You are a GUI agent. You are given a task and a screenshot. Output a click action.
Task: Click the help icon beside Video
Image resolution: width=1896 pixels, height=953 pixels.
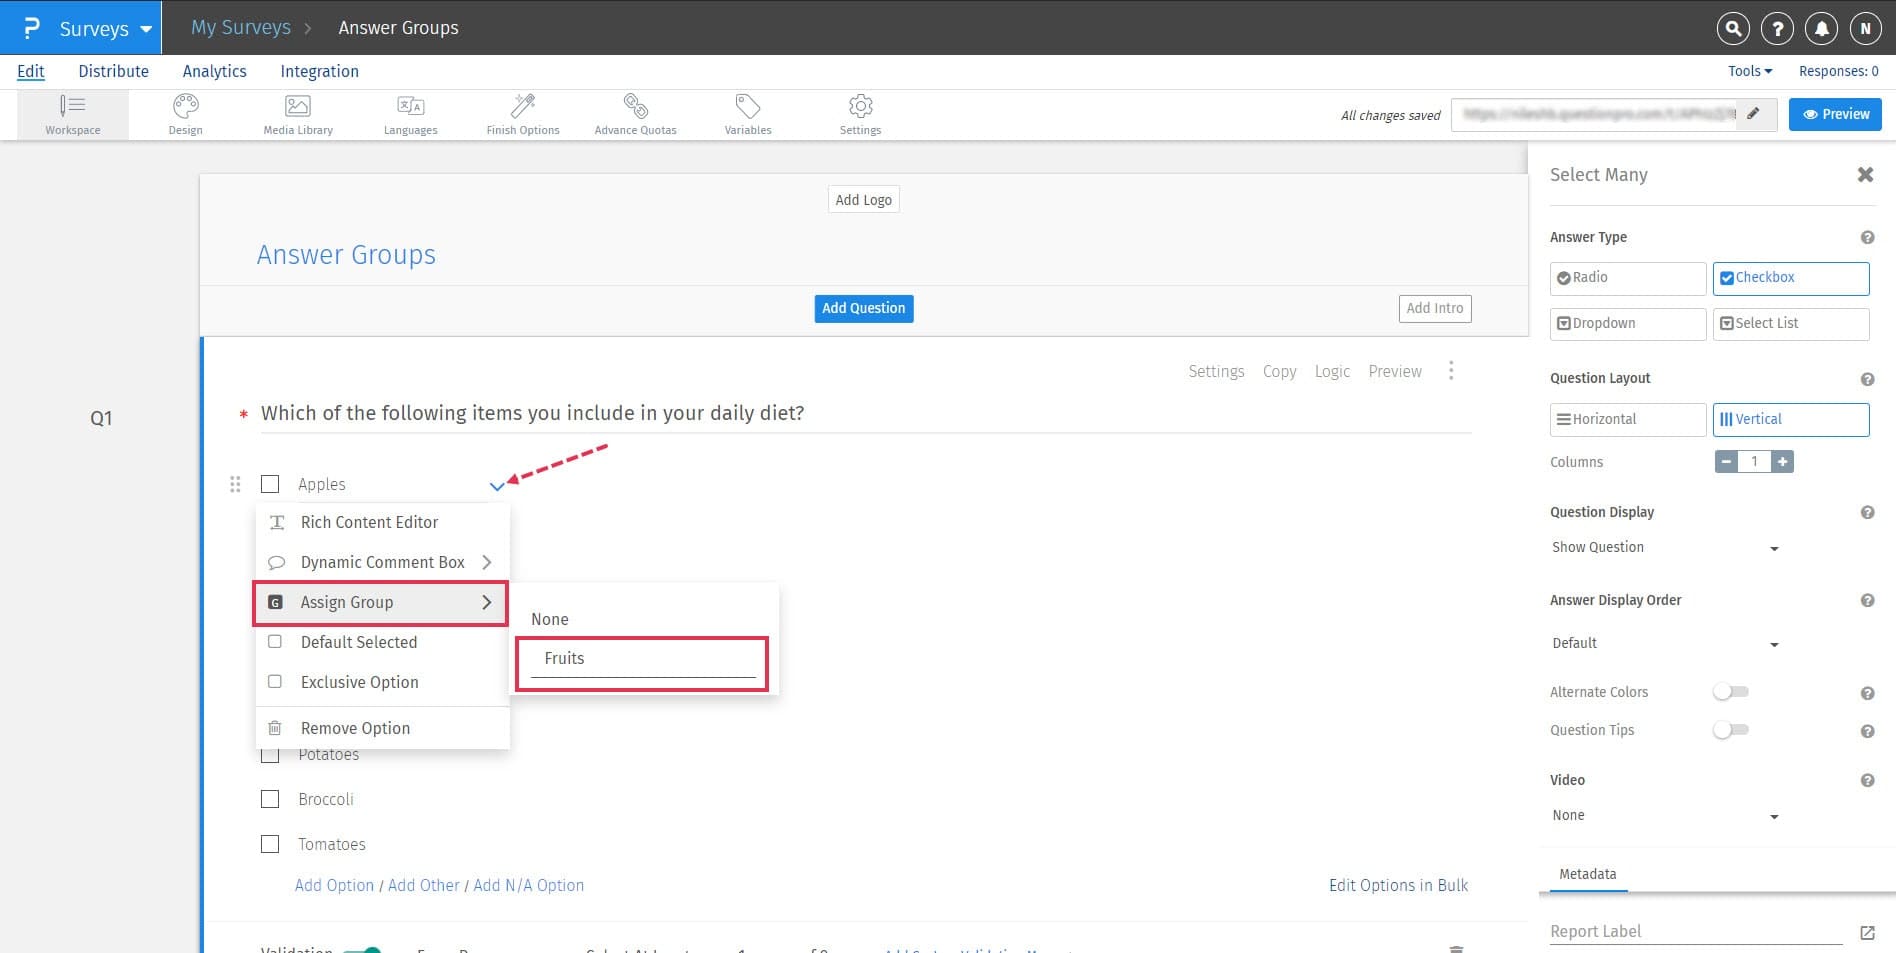click(1867, 781)
